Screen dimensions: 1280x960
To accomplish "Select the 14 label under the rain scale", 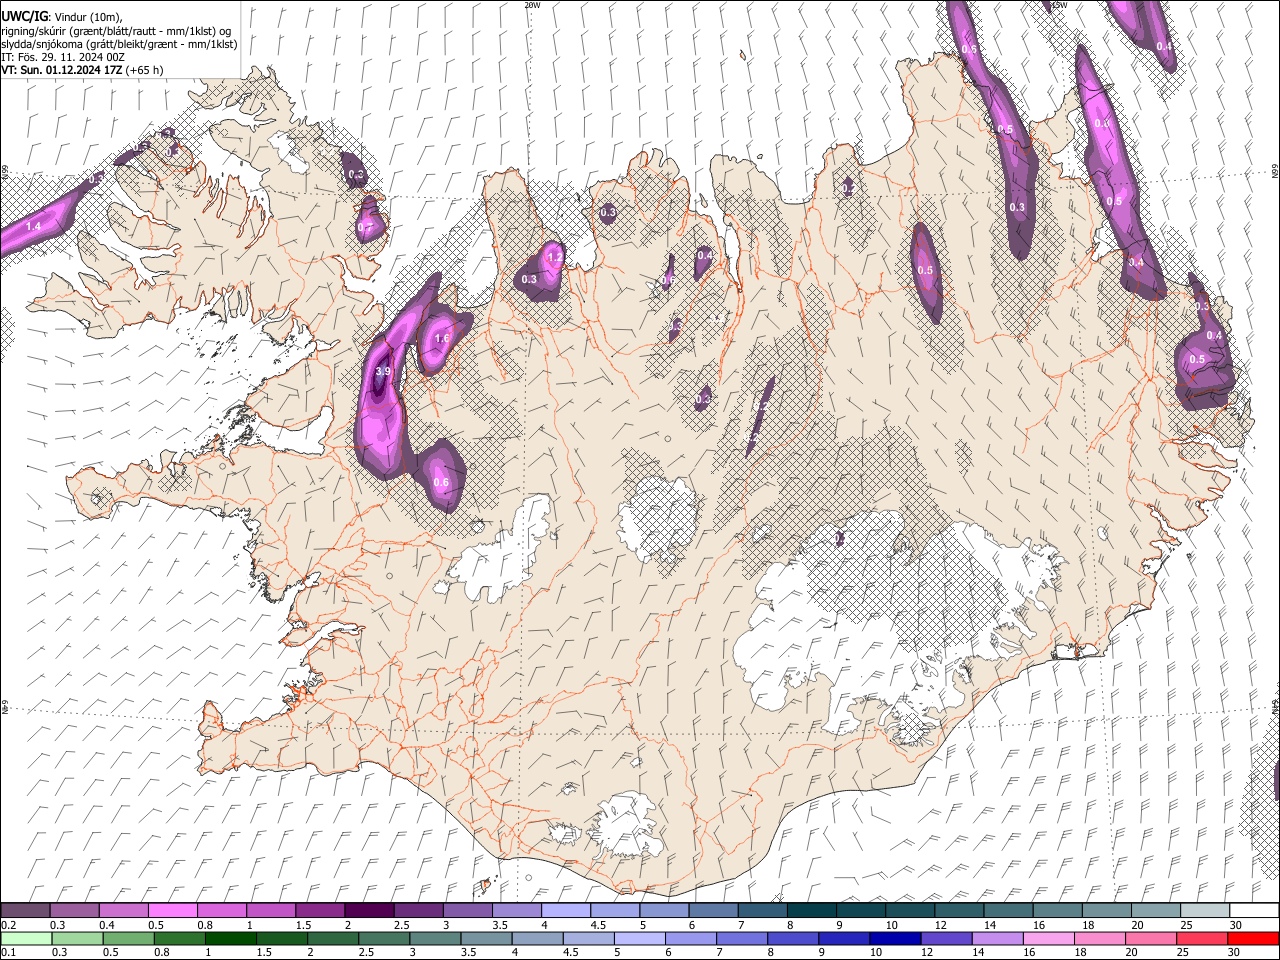I will click(977, 953).
